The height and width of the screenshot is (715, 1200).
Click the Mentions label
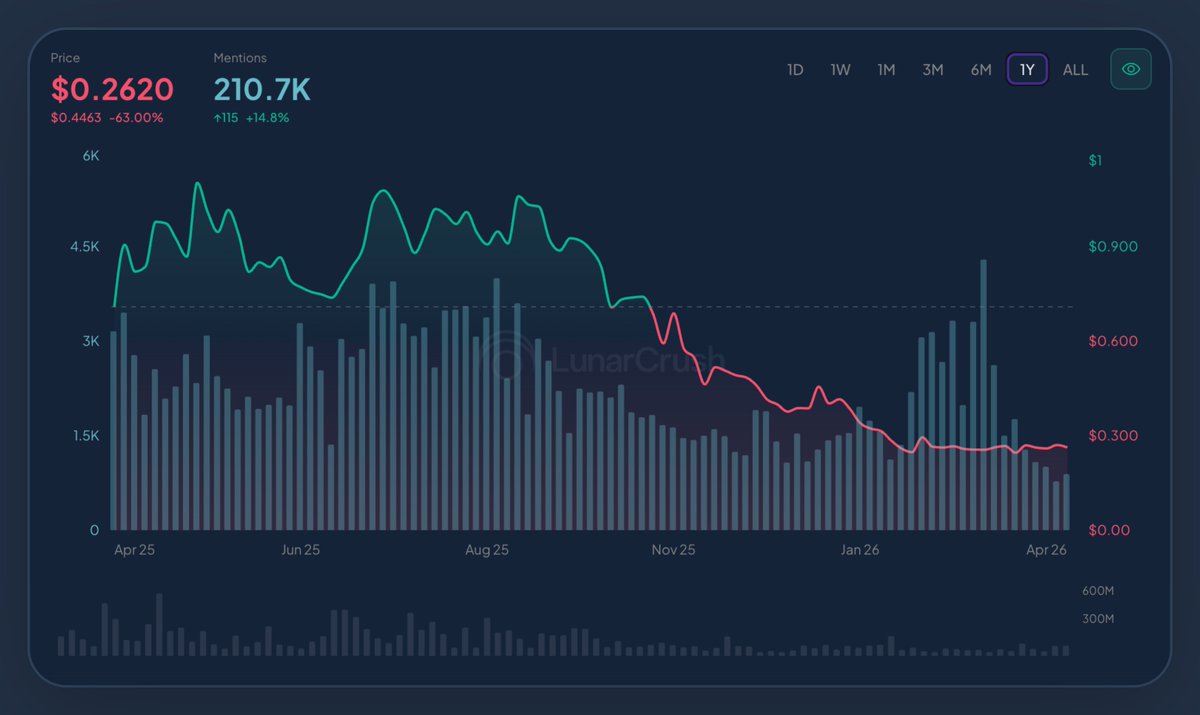coord(240,58)
